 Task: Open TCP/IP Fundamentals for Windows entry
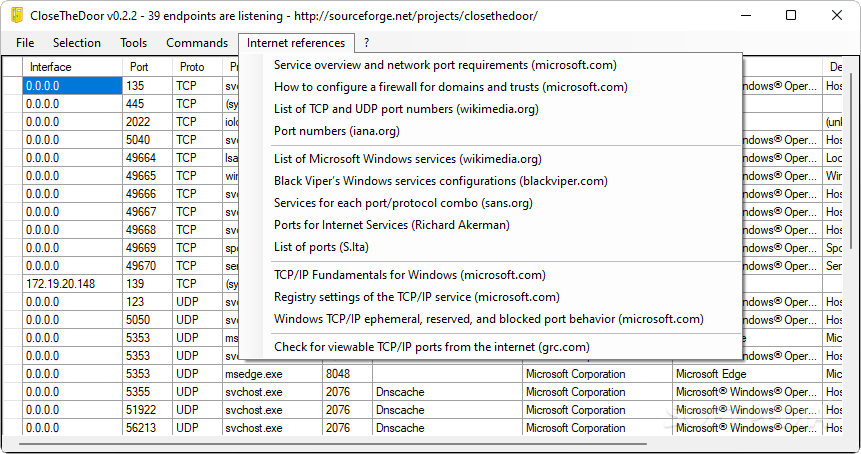tap(410, 274)
